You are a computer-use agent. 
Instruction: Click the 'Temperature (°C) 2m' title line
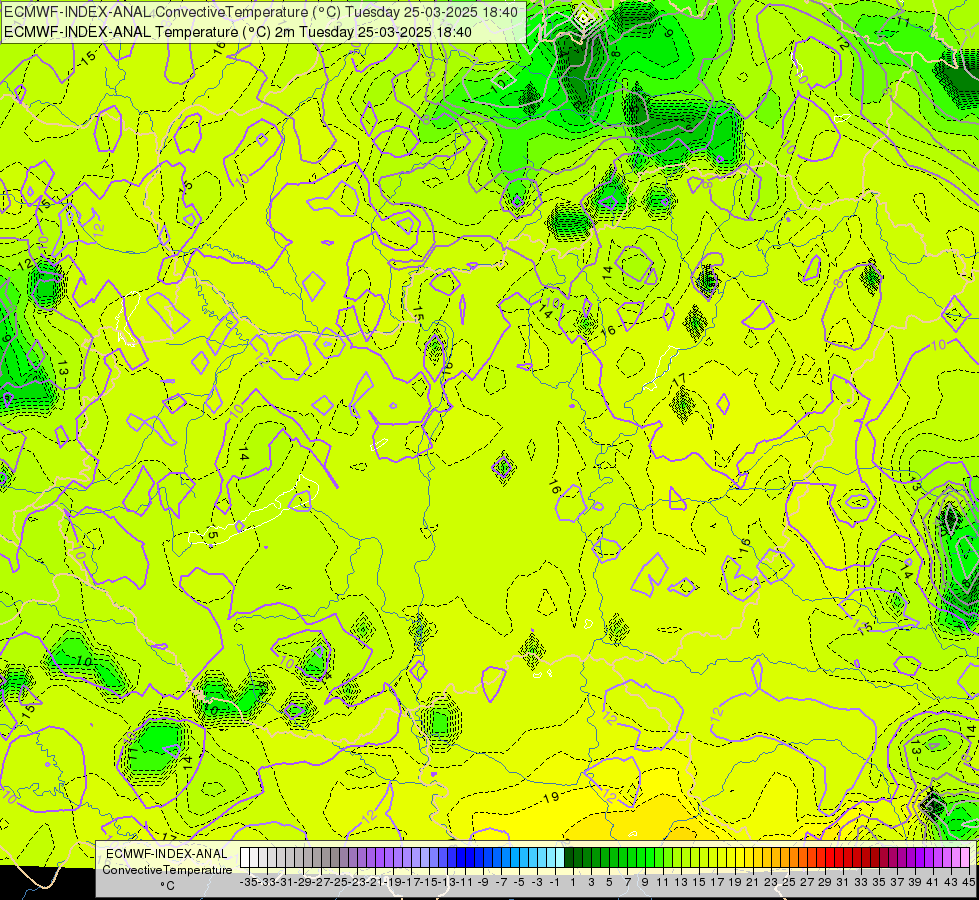pos(238,32)
